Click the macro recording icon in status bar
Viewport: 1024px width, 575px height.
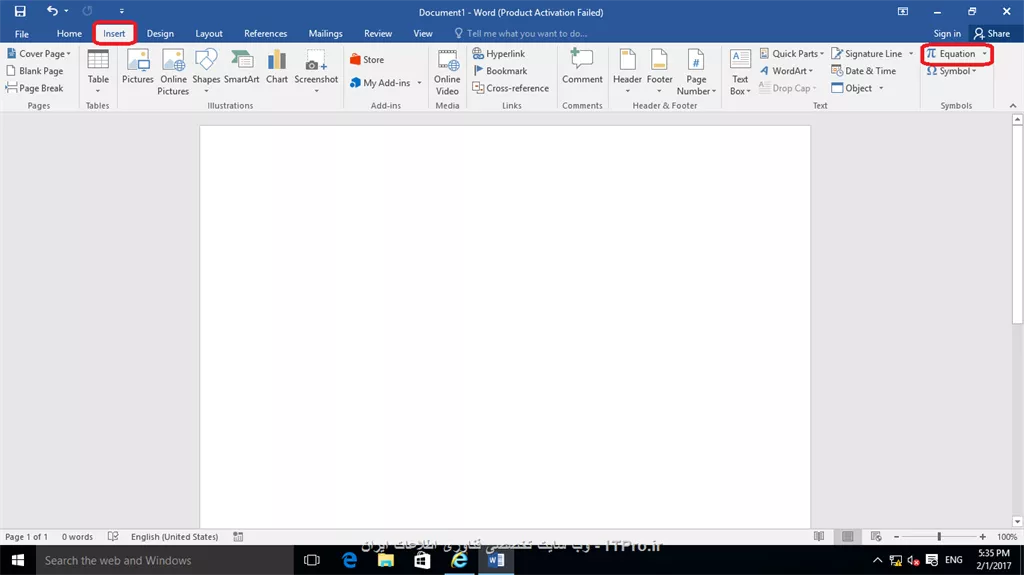pyautogui.click(x=238, y=536)
